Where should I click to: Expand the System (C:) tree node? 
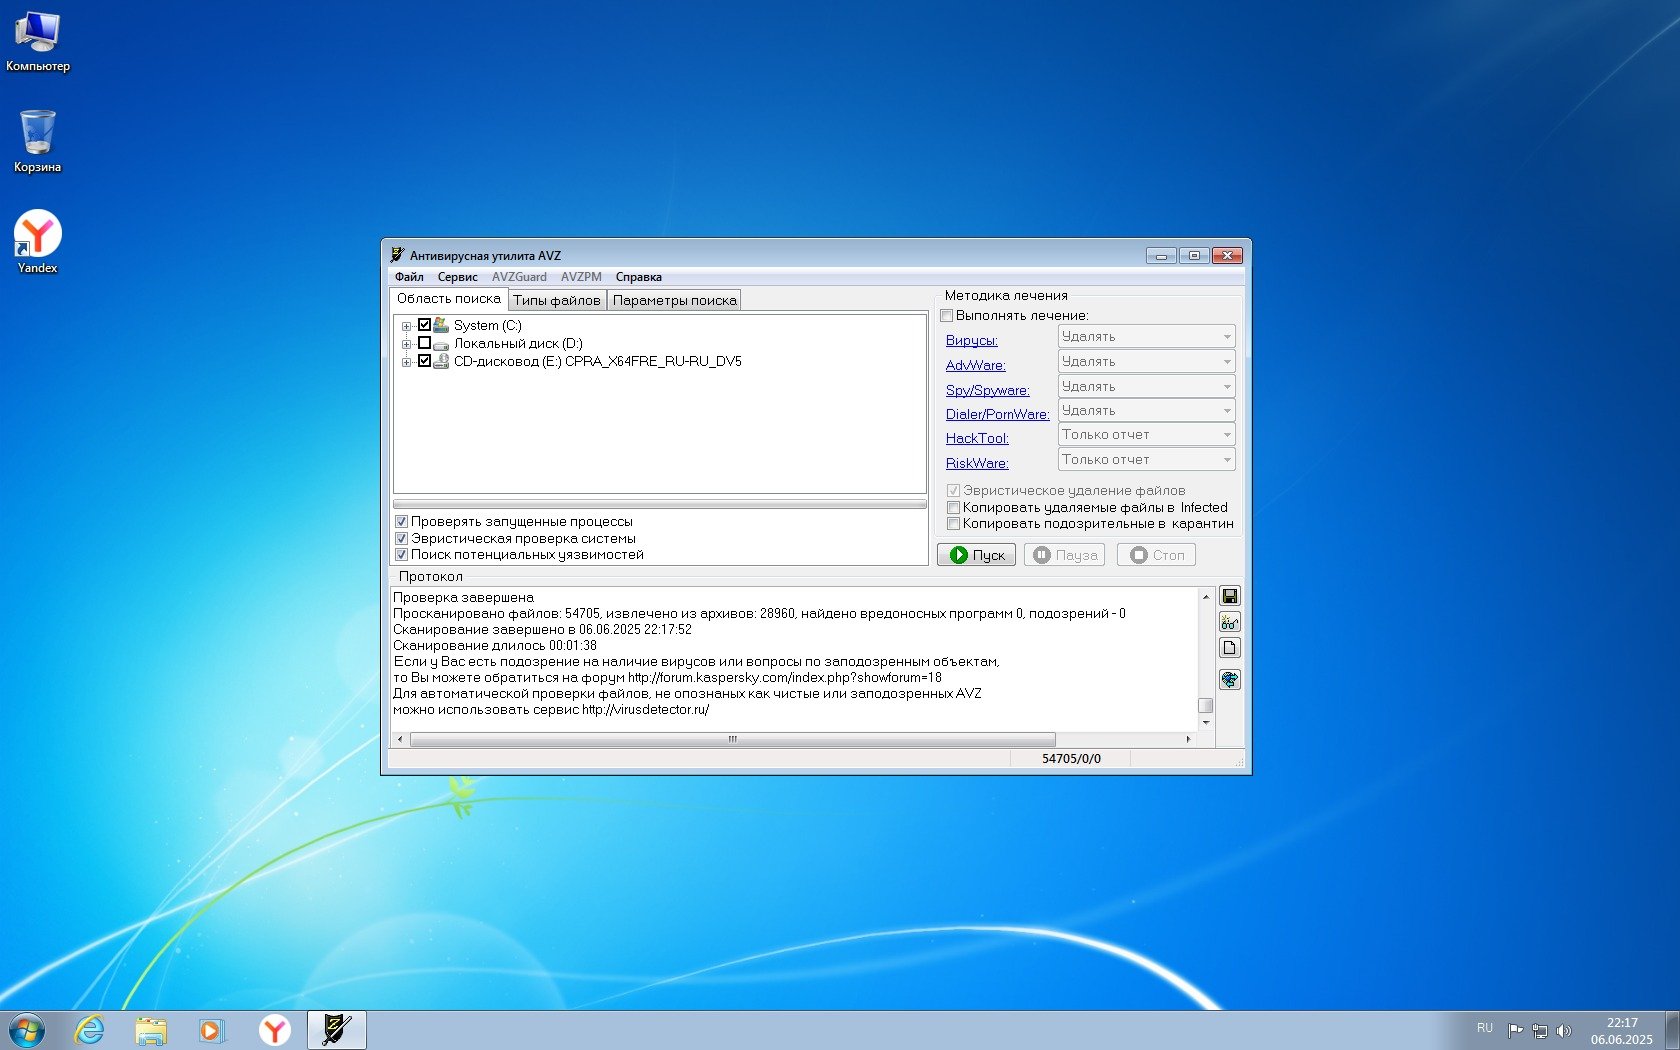406,326
